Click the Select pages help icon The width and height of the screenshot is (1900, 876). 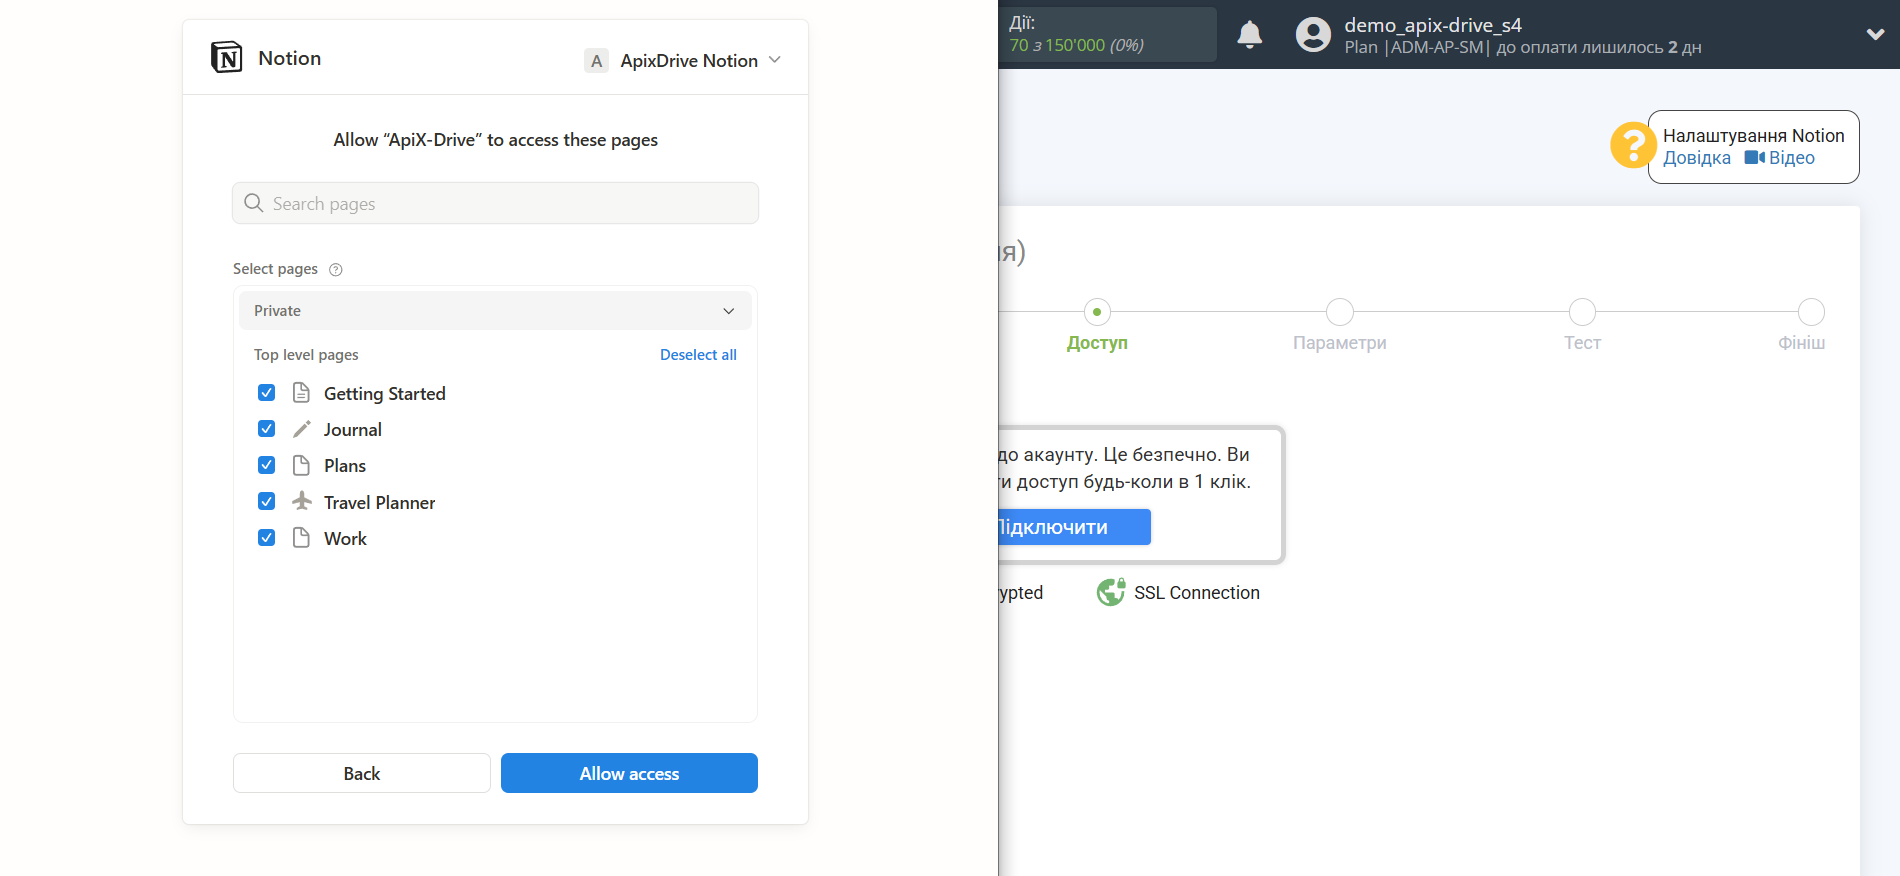pos(336,269)
